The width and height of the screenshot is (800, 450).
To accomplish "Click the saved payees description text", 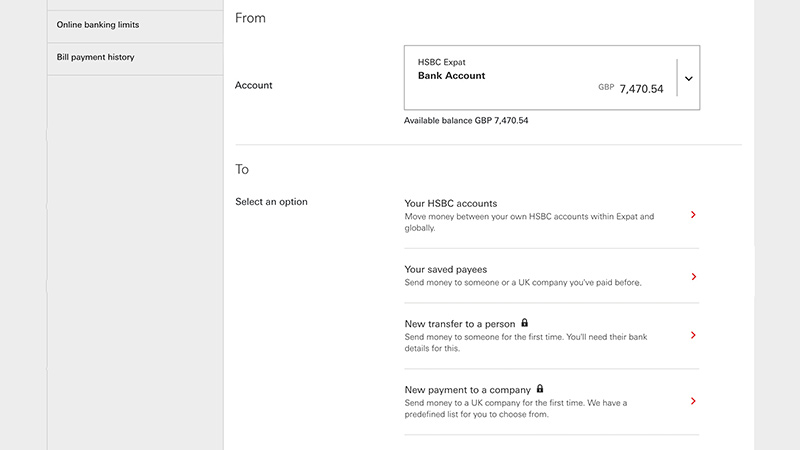I will coord(523,283).
